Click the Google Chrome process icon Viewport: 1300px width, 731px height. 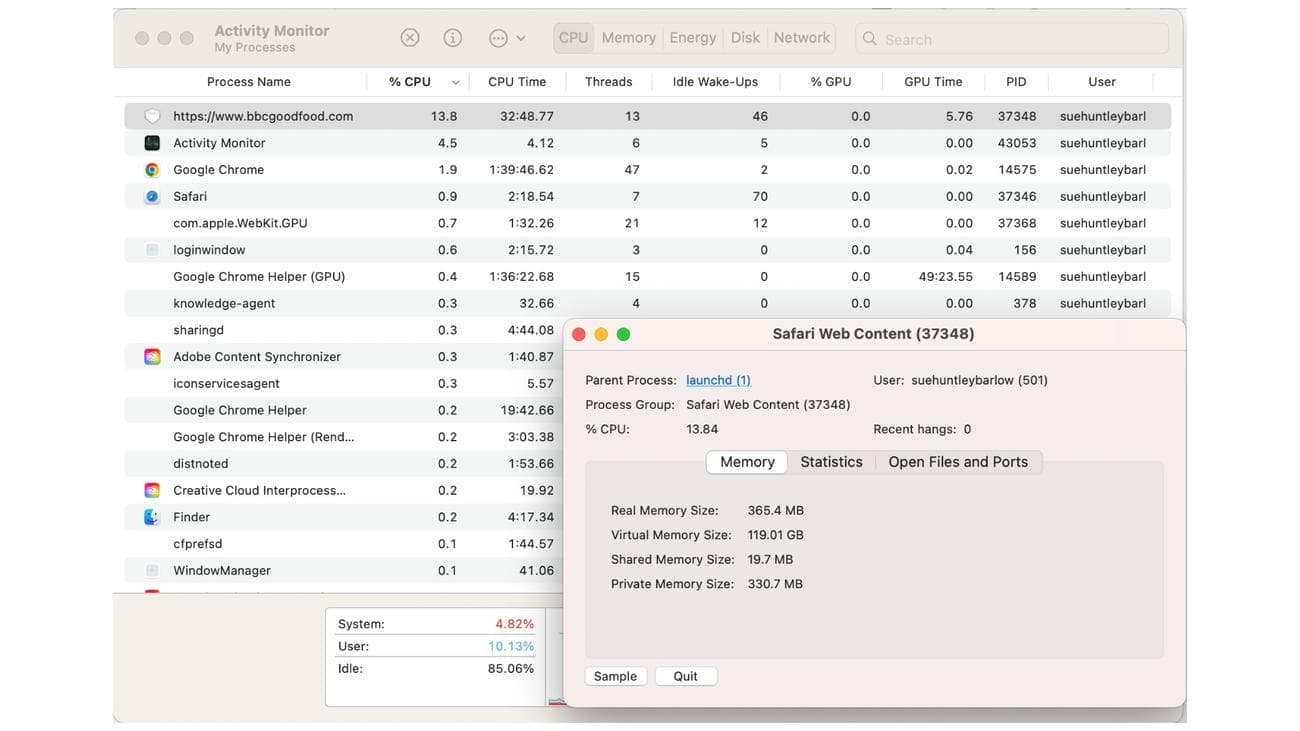coord(152,170)
